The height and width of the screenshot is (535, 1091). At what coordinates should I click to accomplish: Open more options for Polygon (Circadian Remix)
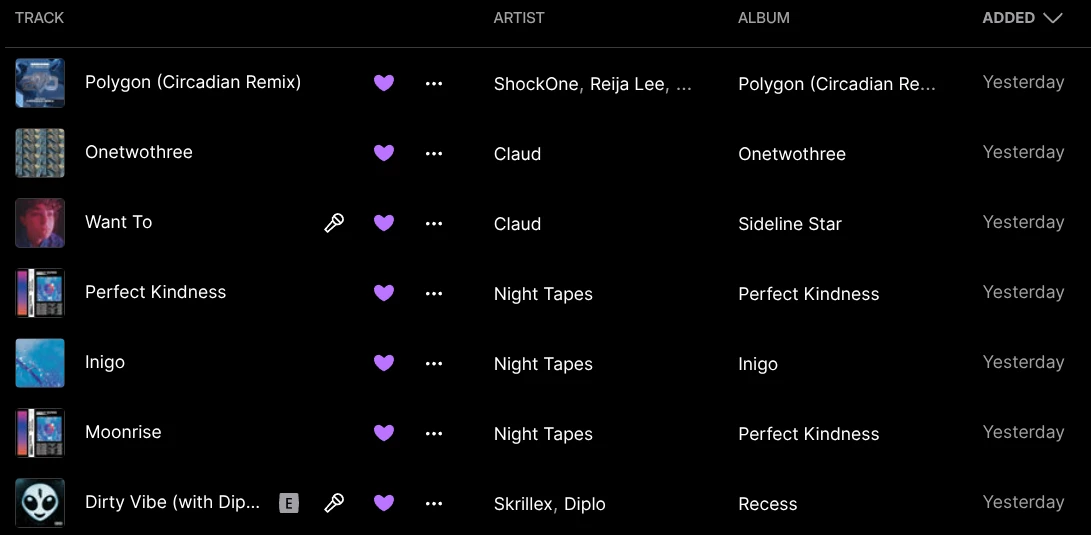[434, 83]
